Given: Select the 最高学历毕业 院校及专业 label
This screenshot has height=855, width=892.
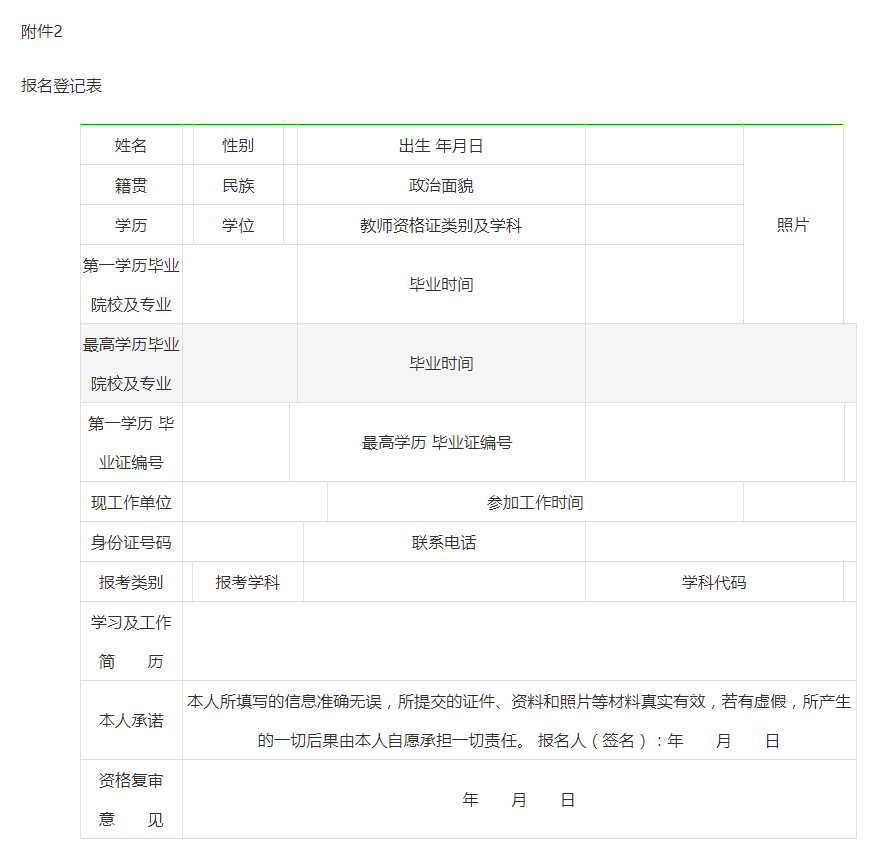Looking at the screenshot, I should click(x=131, y=364).
